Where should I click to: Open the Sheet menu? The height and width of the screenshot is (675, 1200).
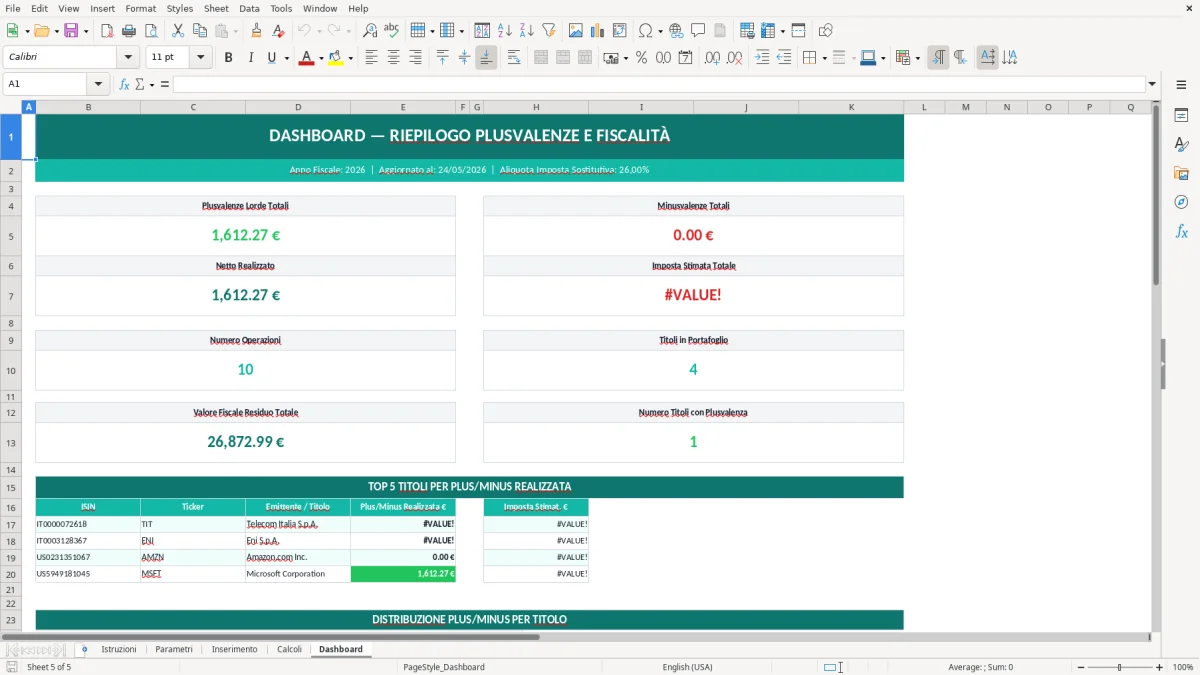pos(216,8)
